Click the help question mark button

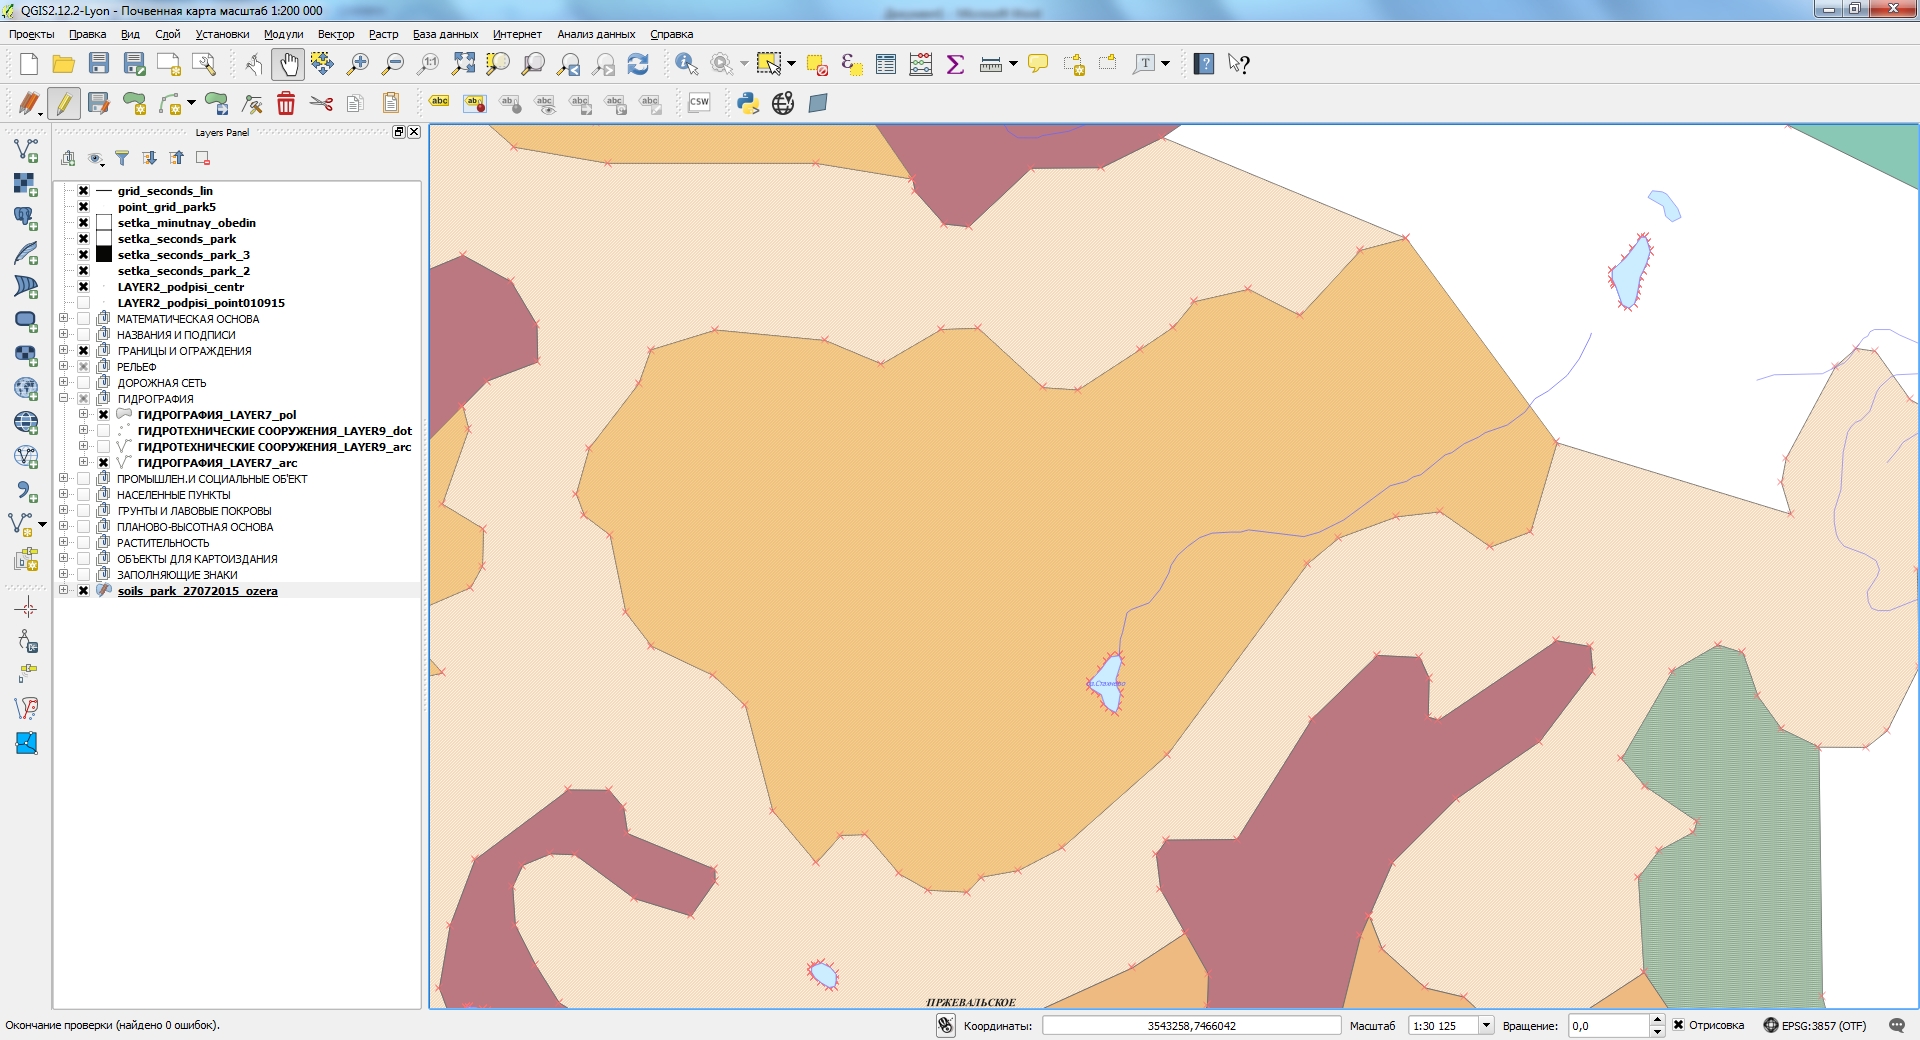point(1206,63)
